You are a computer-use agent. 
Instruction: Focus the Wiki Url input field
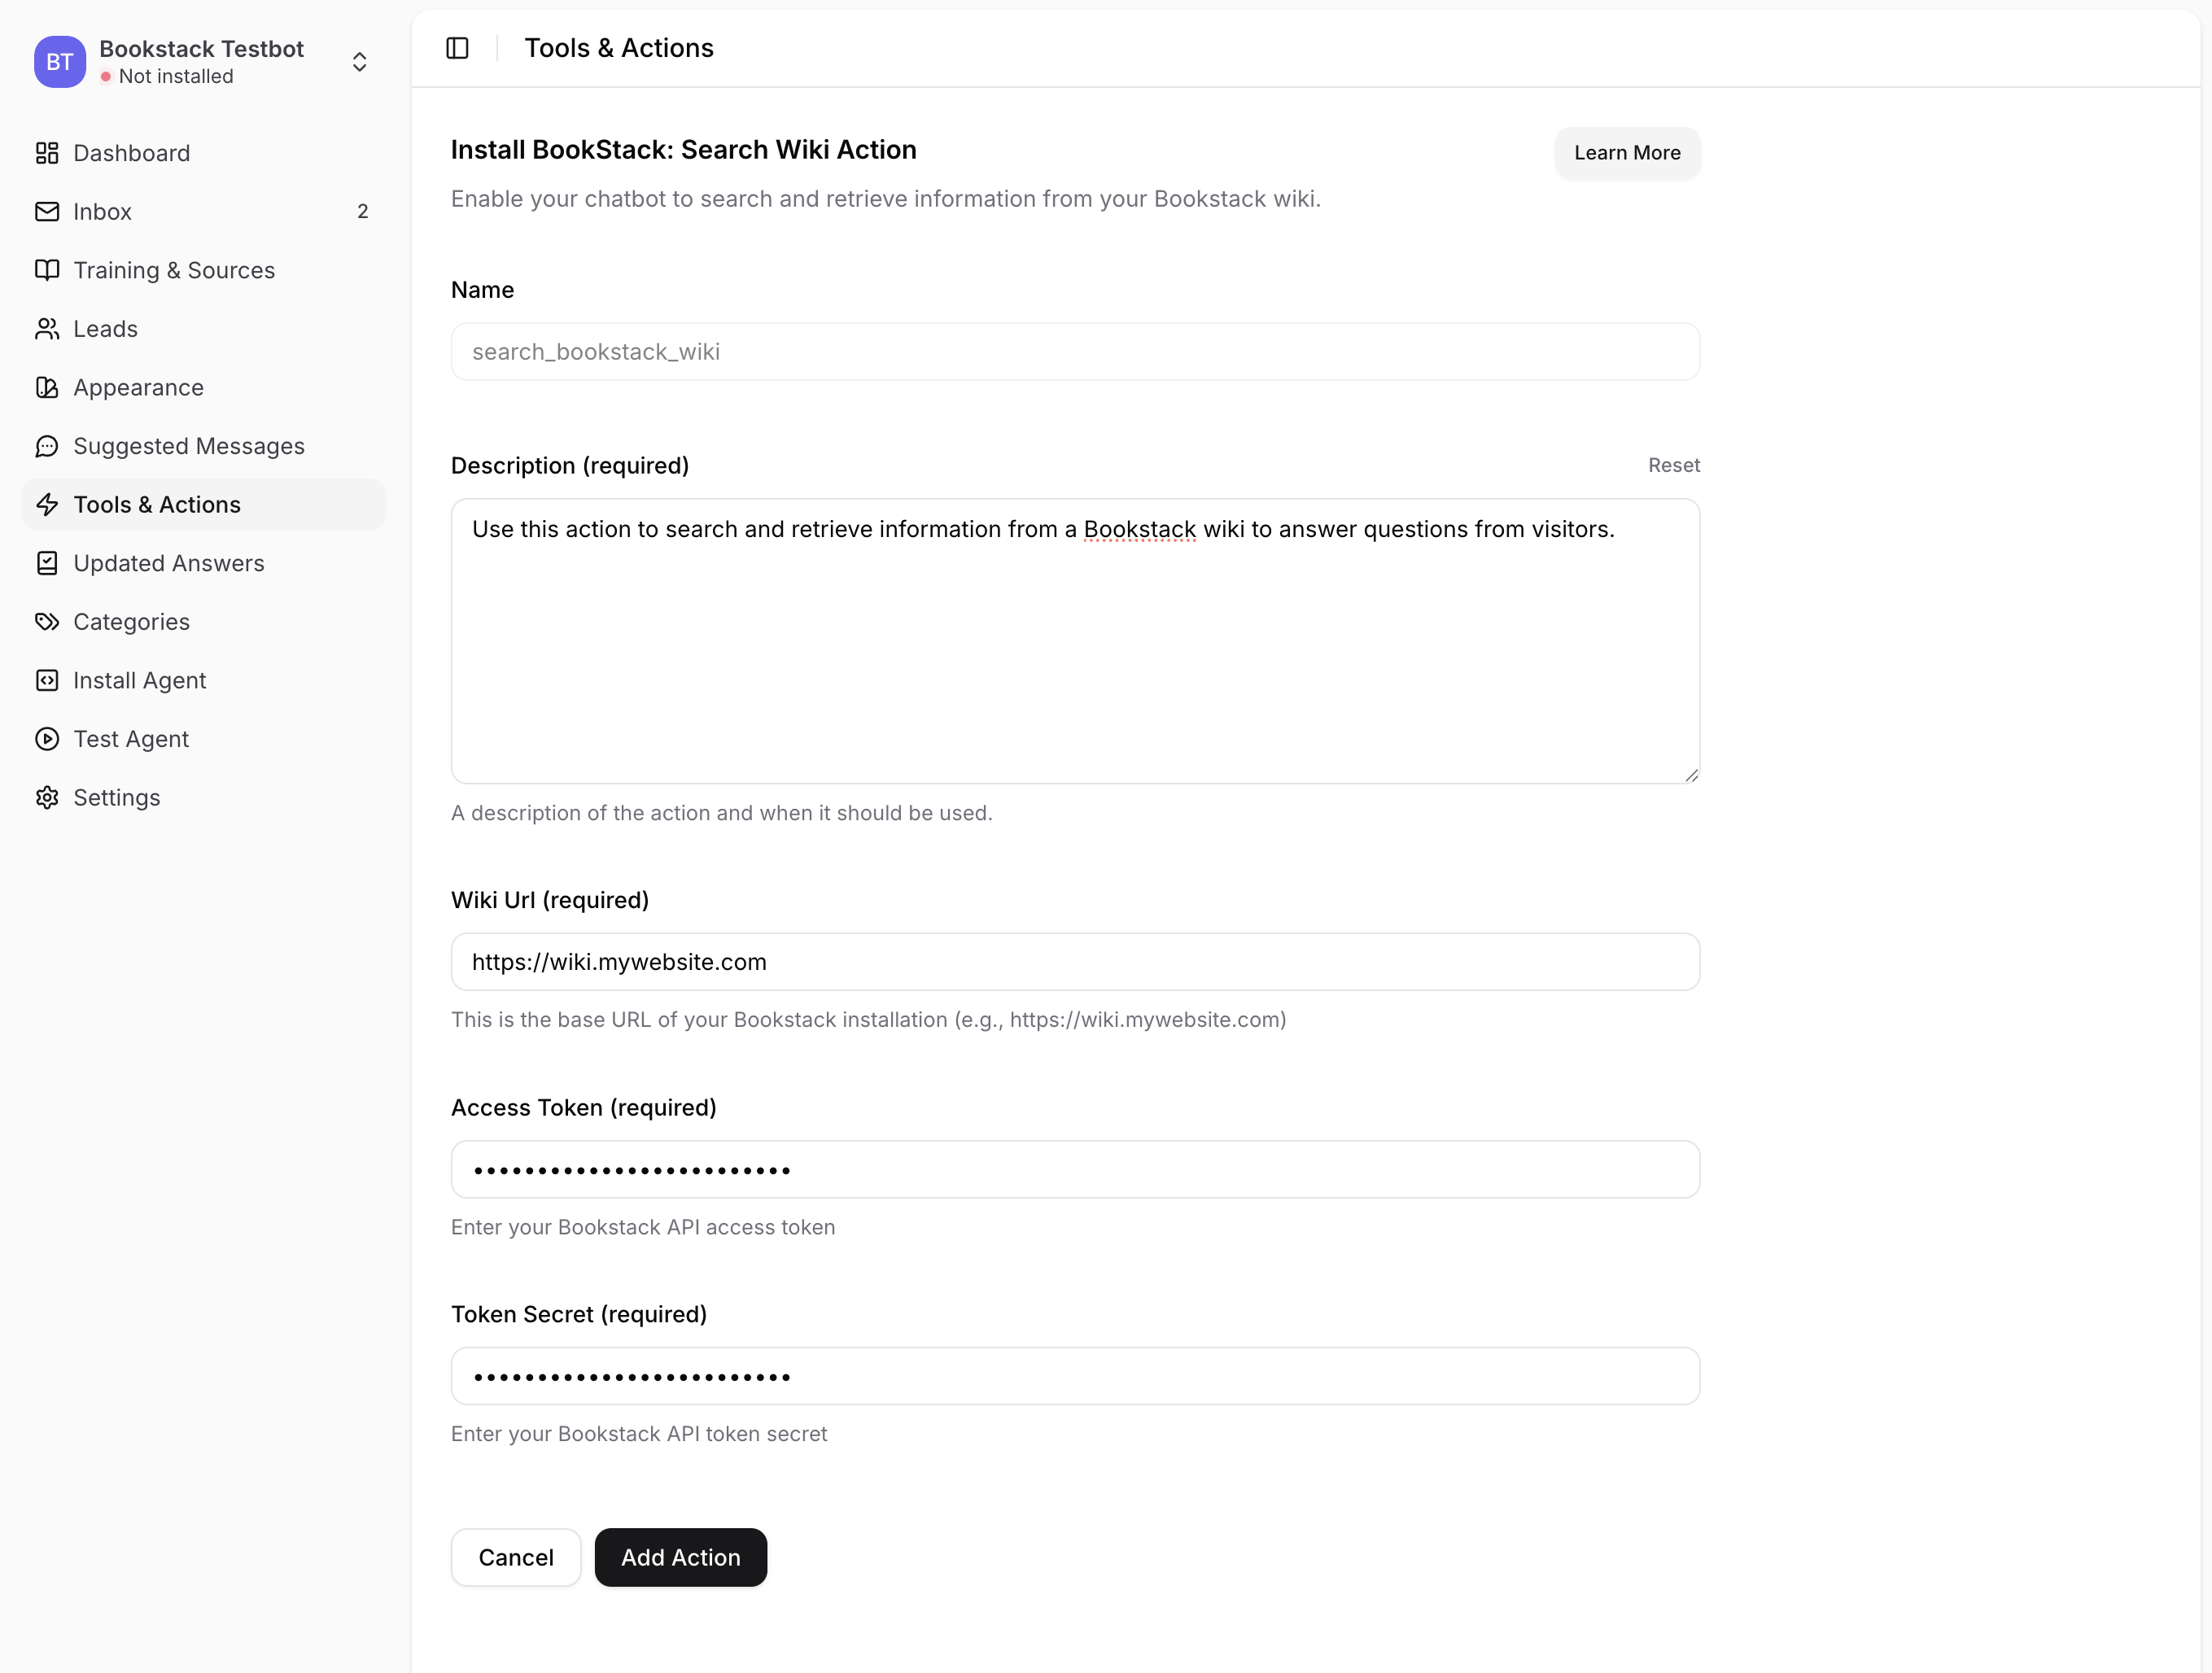[1075, 962]
